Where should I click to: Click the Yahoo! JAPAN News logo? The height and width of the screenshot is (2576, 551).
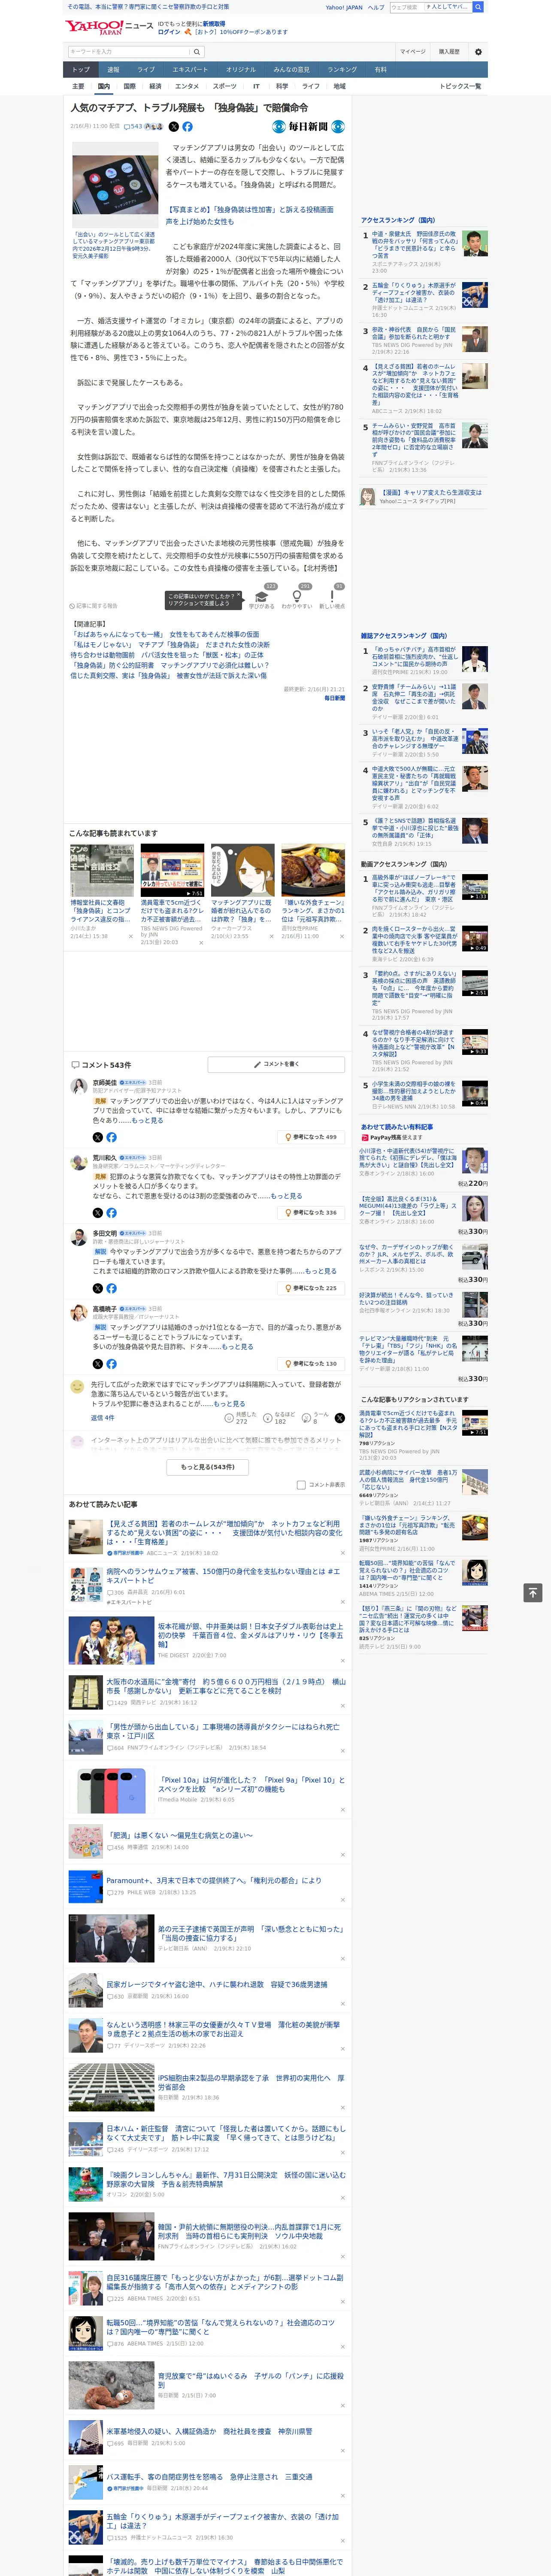tap(110, 27)
